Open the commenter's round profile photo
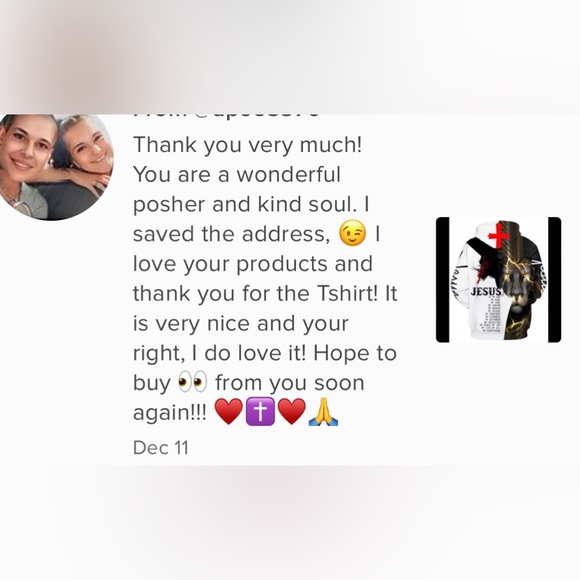This screenshot has height=580, width=580. (x=55, y=167)
